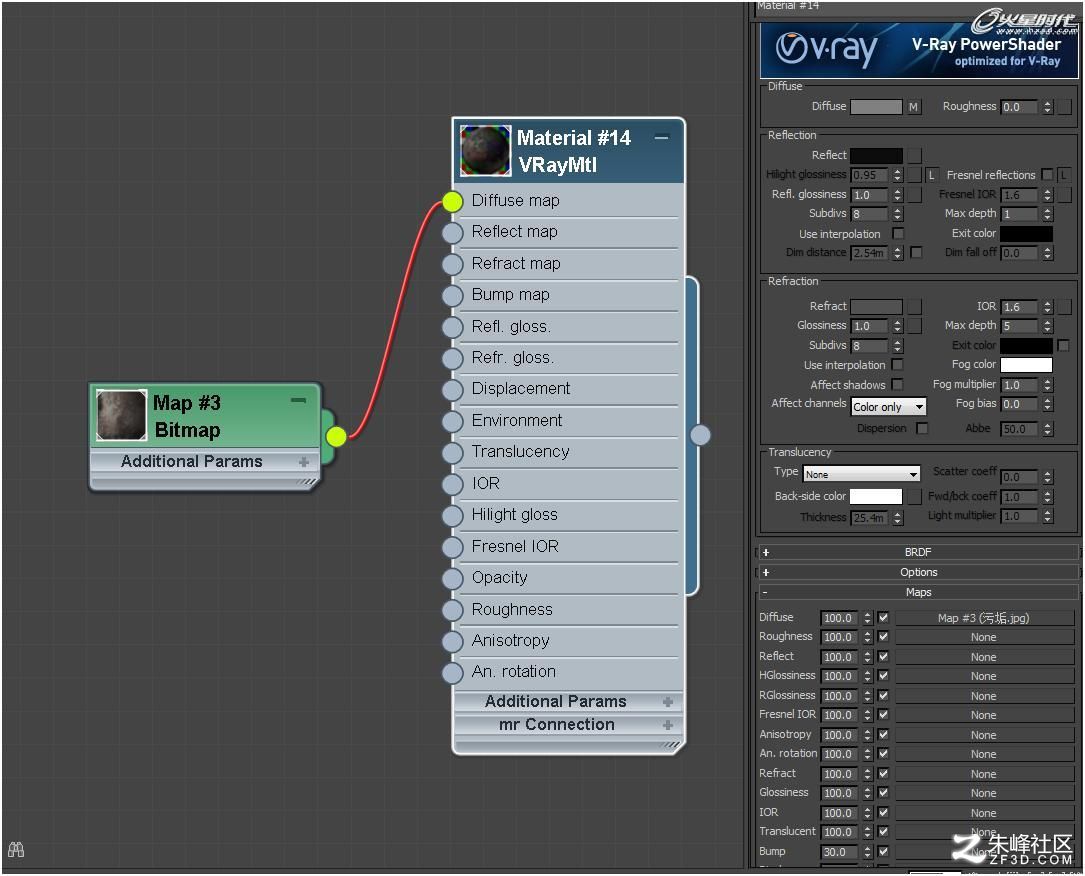Click the Reflect map input socket
The image size is (1085, 876).
pyautogui.click(x=453, y=232)
